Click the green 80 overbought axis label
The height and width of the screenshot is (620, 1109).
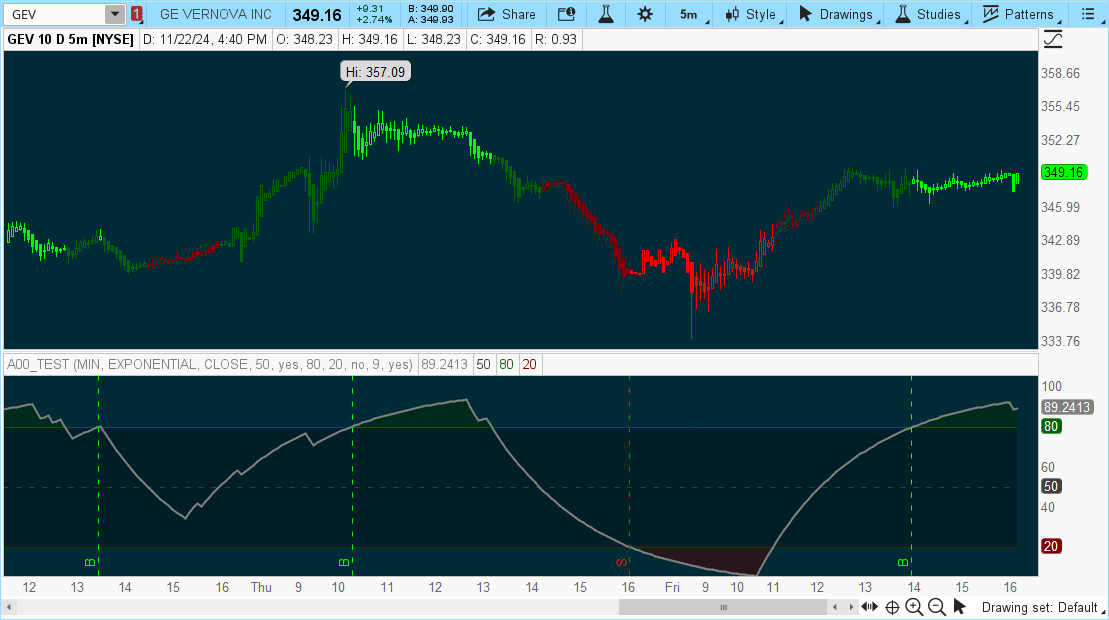pyautogui.click(x=1051, y=426)
